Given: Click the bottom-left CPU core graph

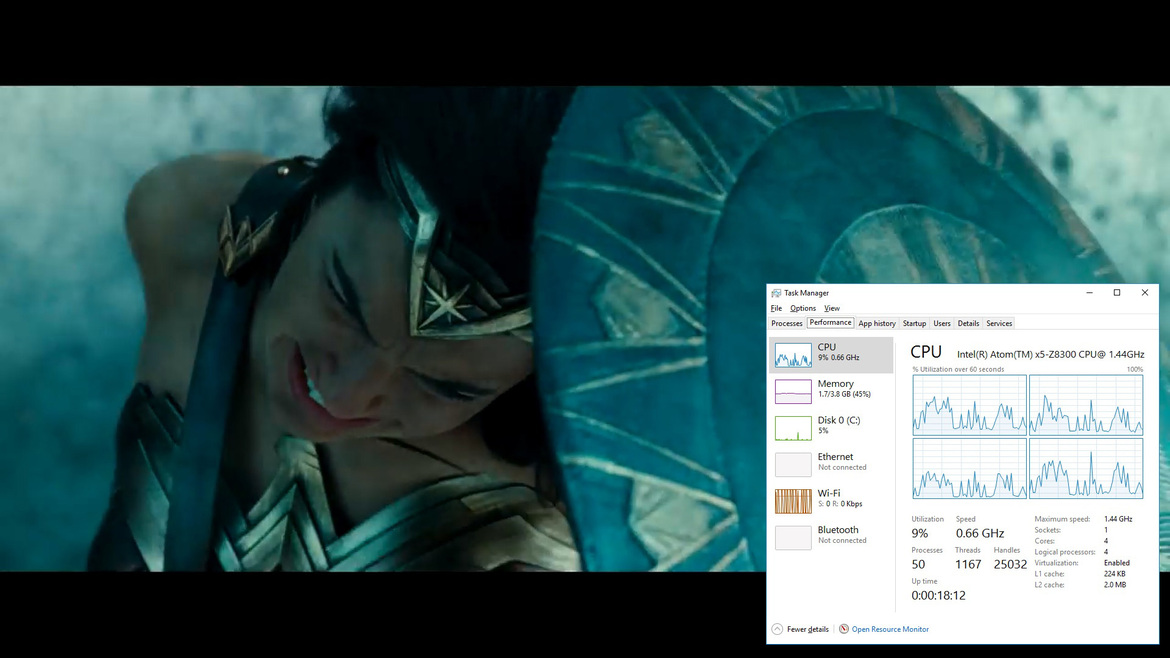Looking at the screenshot, I should point(969,469).
